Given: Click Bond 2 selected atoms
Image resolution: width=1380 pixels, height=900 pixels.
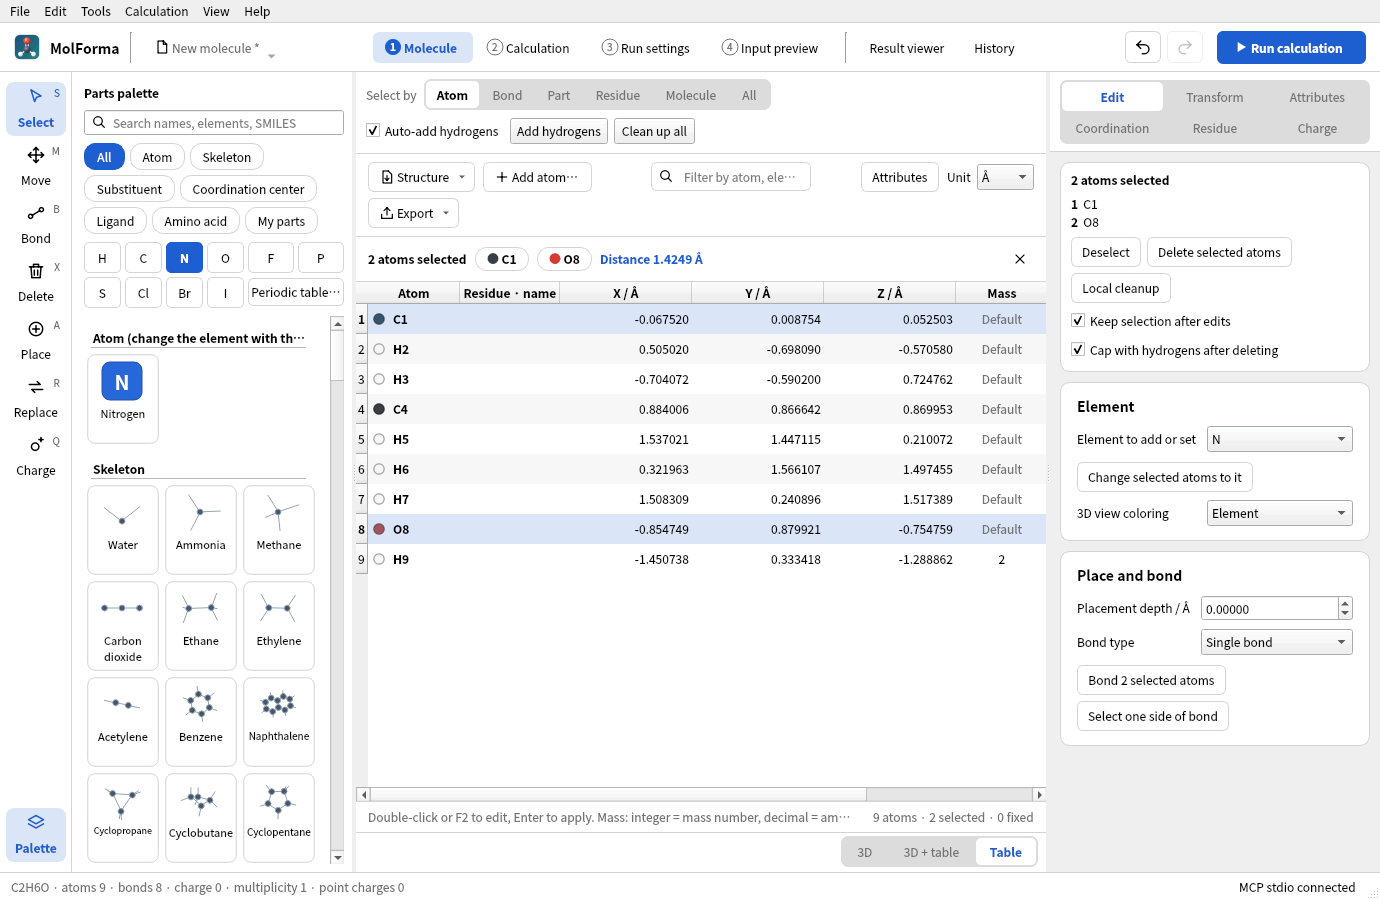Looking at the screenshot, I should coord(1151,680).
